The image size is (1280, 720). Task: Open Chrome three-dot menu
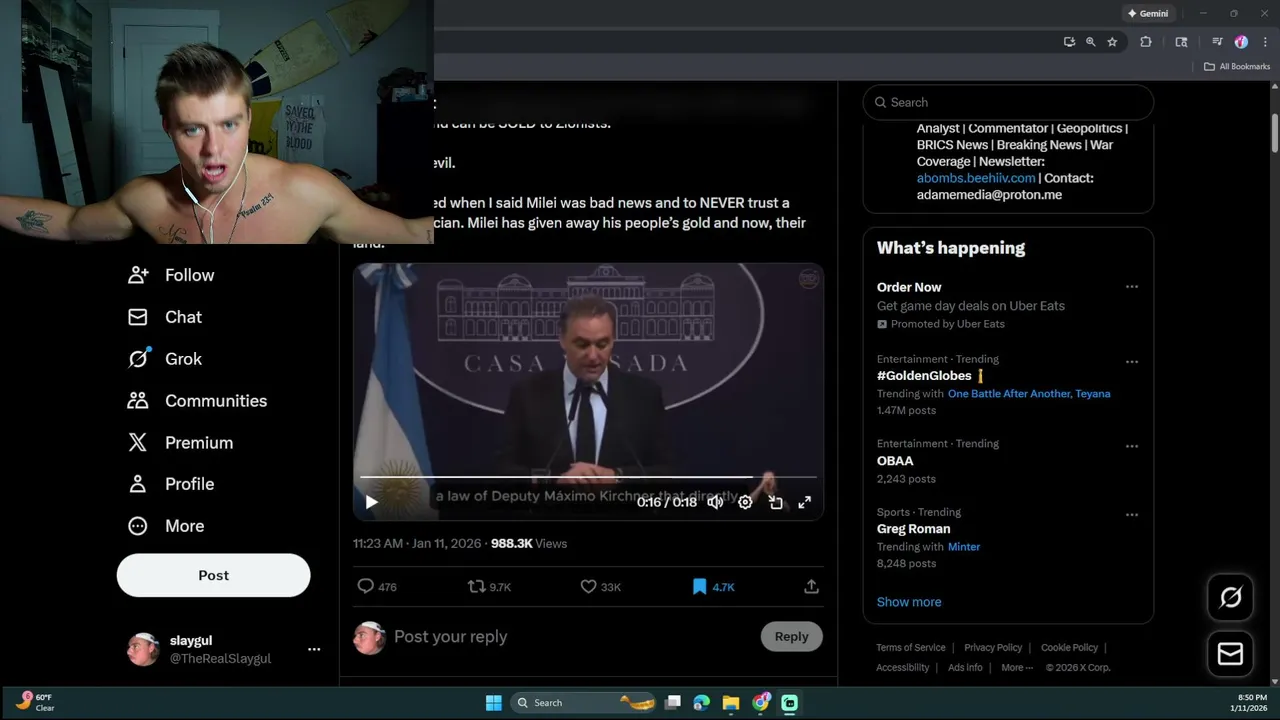pos(1265,42)
